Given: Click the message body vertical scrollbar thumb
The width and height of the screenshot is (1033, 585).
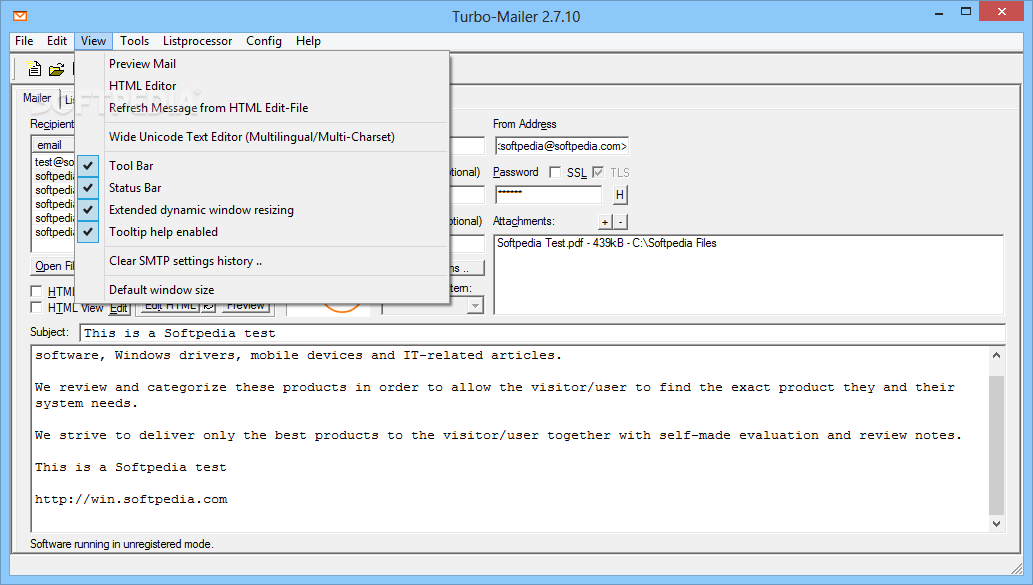Looking at the screenshot, I should point(996,445).
